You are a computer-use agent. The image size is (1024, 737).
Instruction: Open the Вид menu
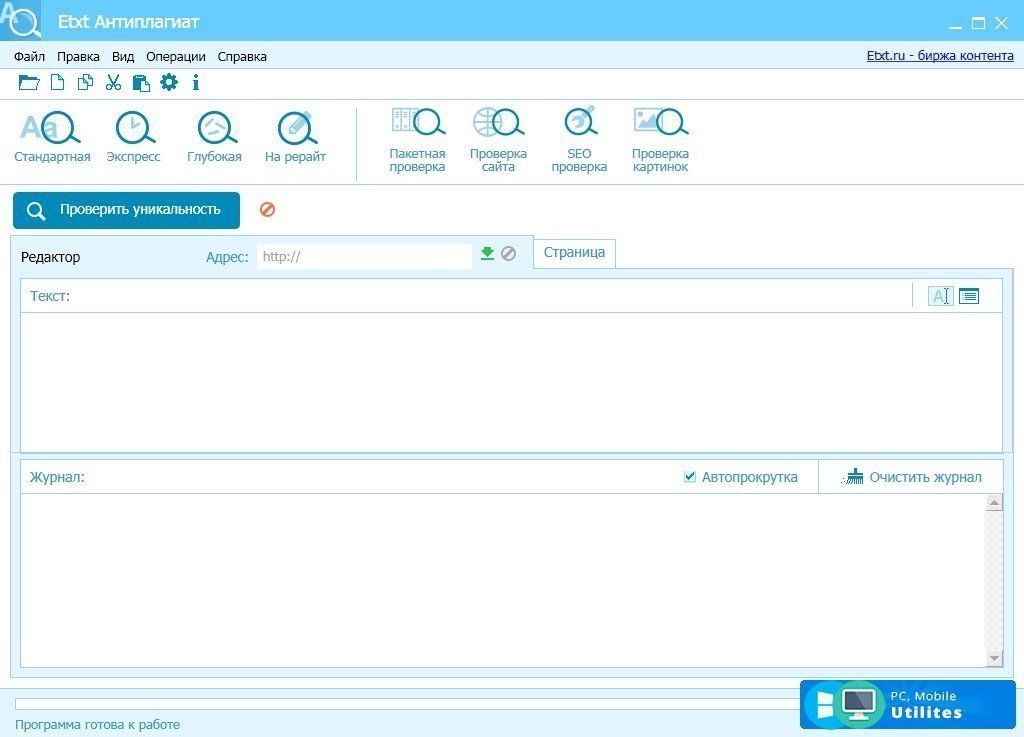123,57
